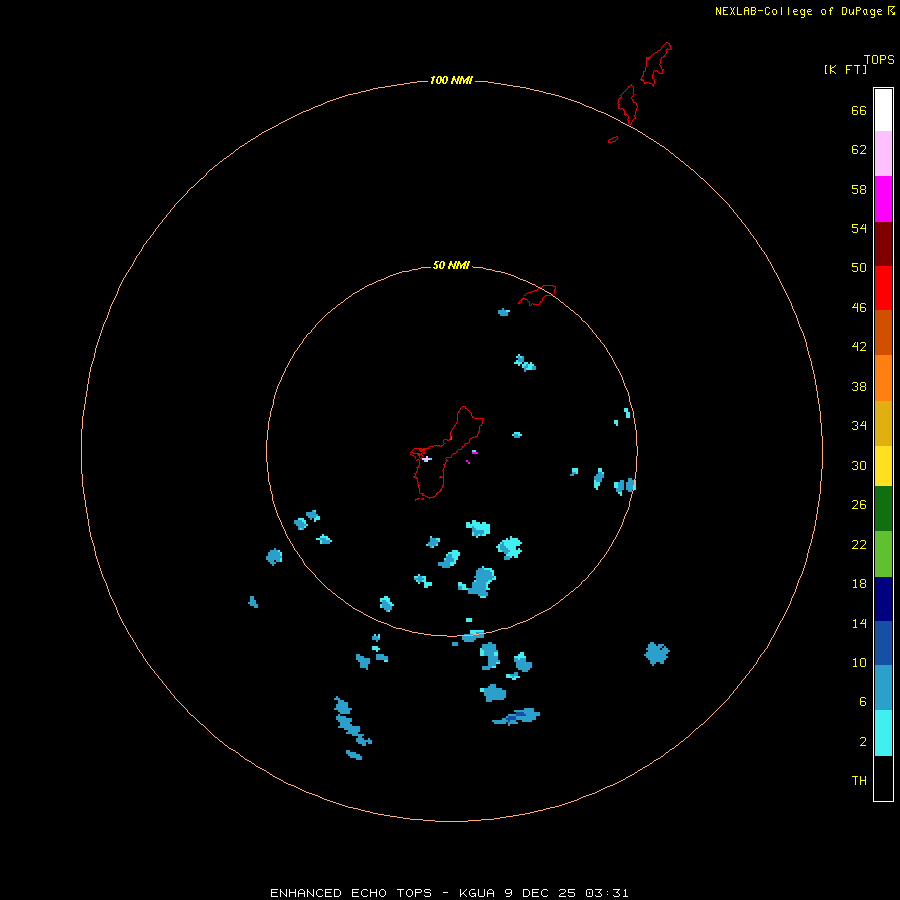This screenshot has height=900, width=900.
Task: Click the black TH threshold swatch
Action: [x=883, y=778]
